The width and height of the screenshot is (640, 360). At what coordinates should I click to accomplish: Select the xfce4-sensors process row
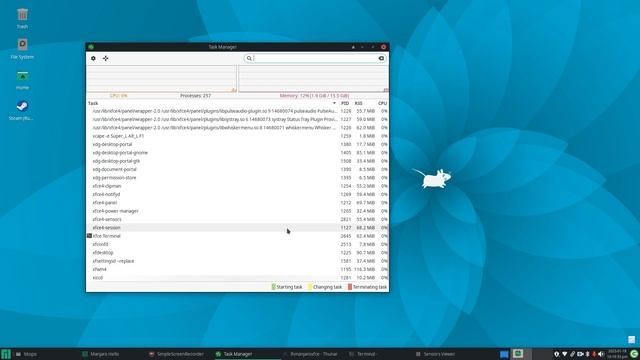[x=238, y=219]
